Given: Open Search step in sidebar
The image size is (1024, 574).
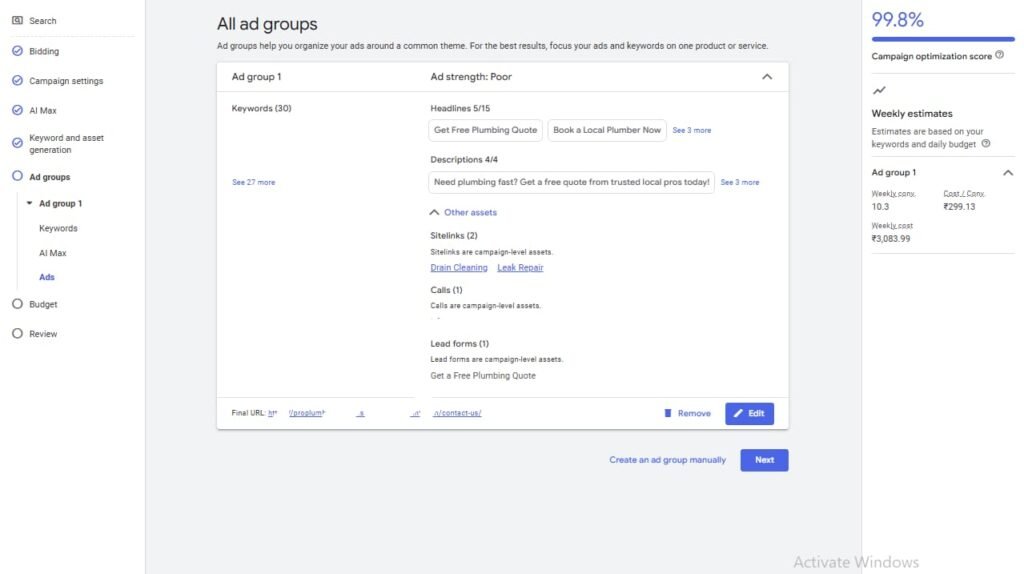Looking at the screenshot, I should tap(42, 21).
